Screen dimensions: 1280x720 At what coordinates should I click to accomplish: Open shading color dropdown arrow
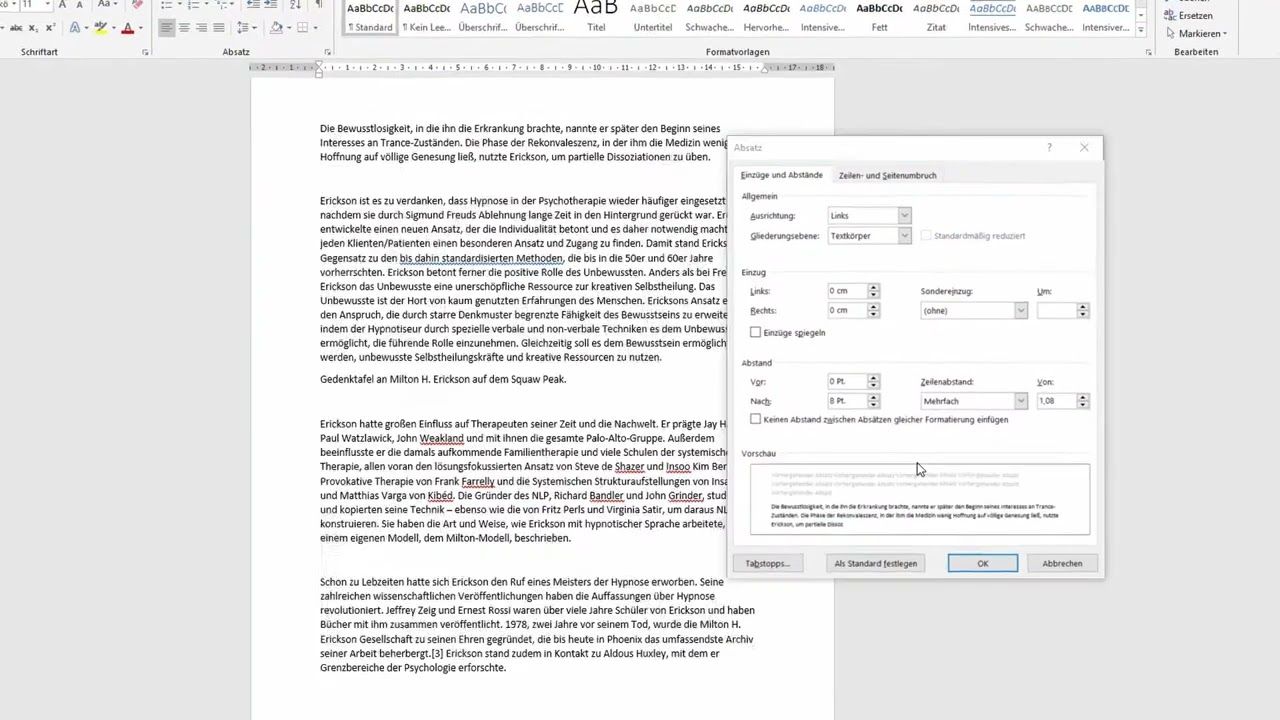point(289,28)
